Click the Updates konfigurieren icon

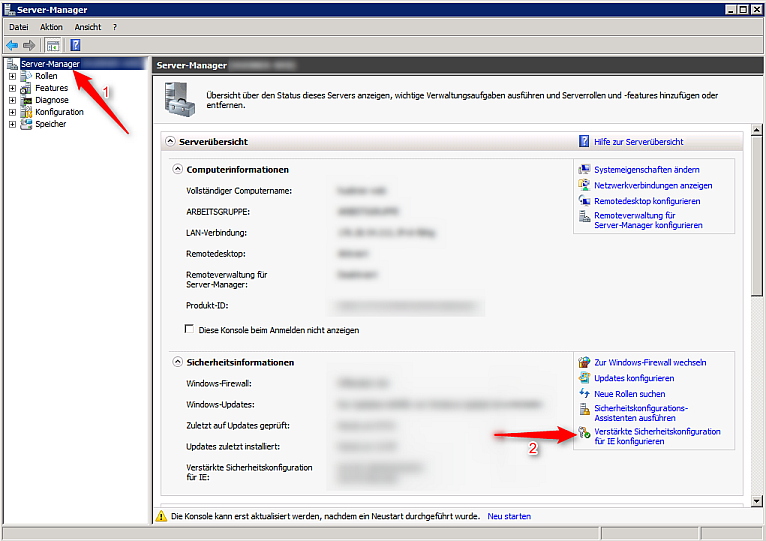(x=584, y=378)
